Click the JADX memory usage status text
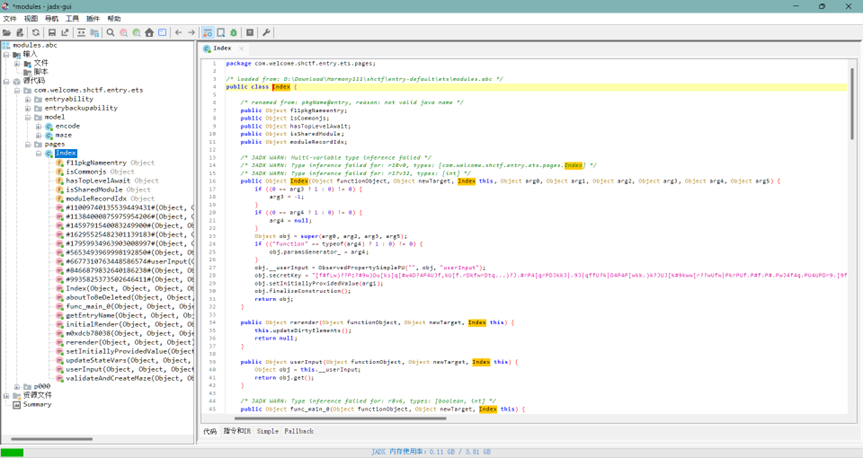Image resolution: width=863 pixels, height=458 pixels. [x=431, y=452]
